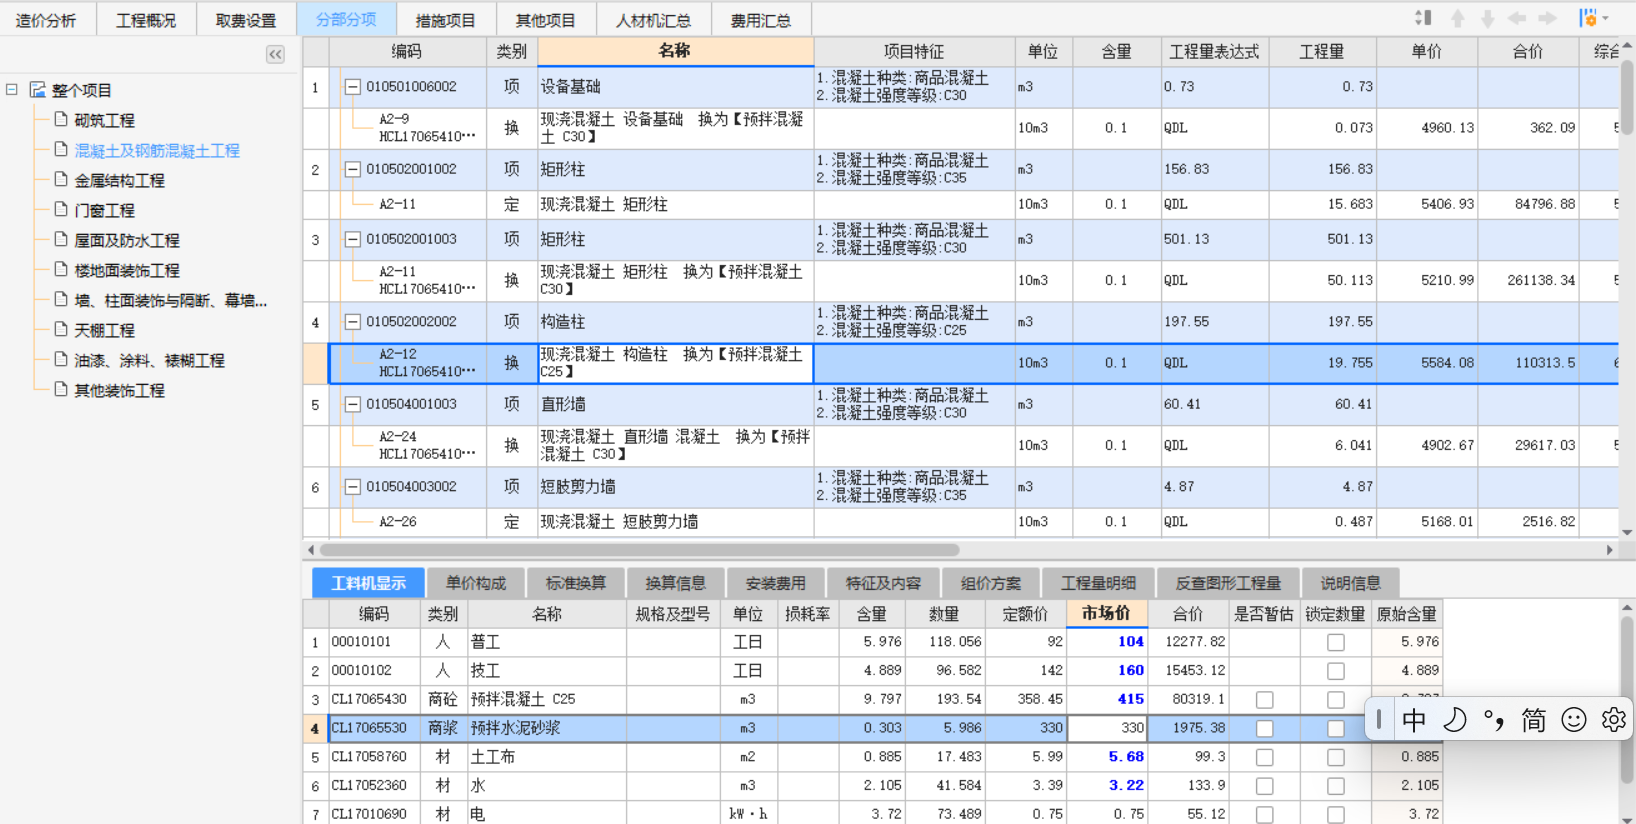Tick 是否暂估 checkbox for 预拌水泥砂浆 row
1636x824 pixels.
(1264, 729)
